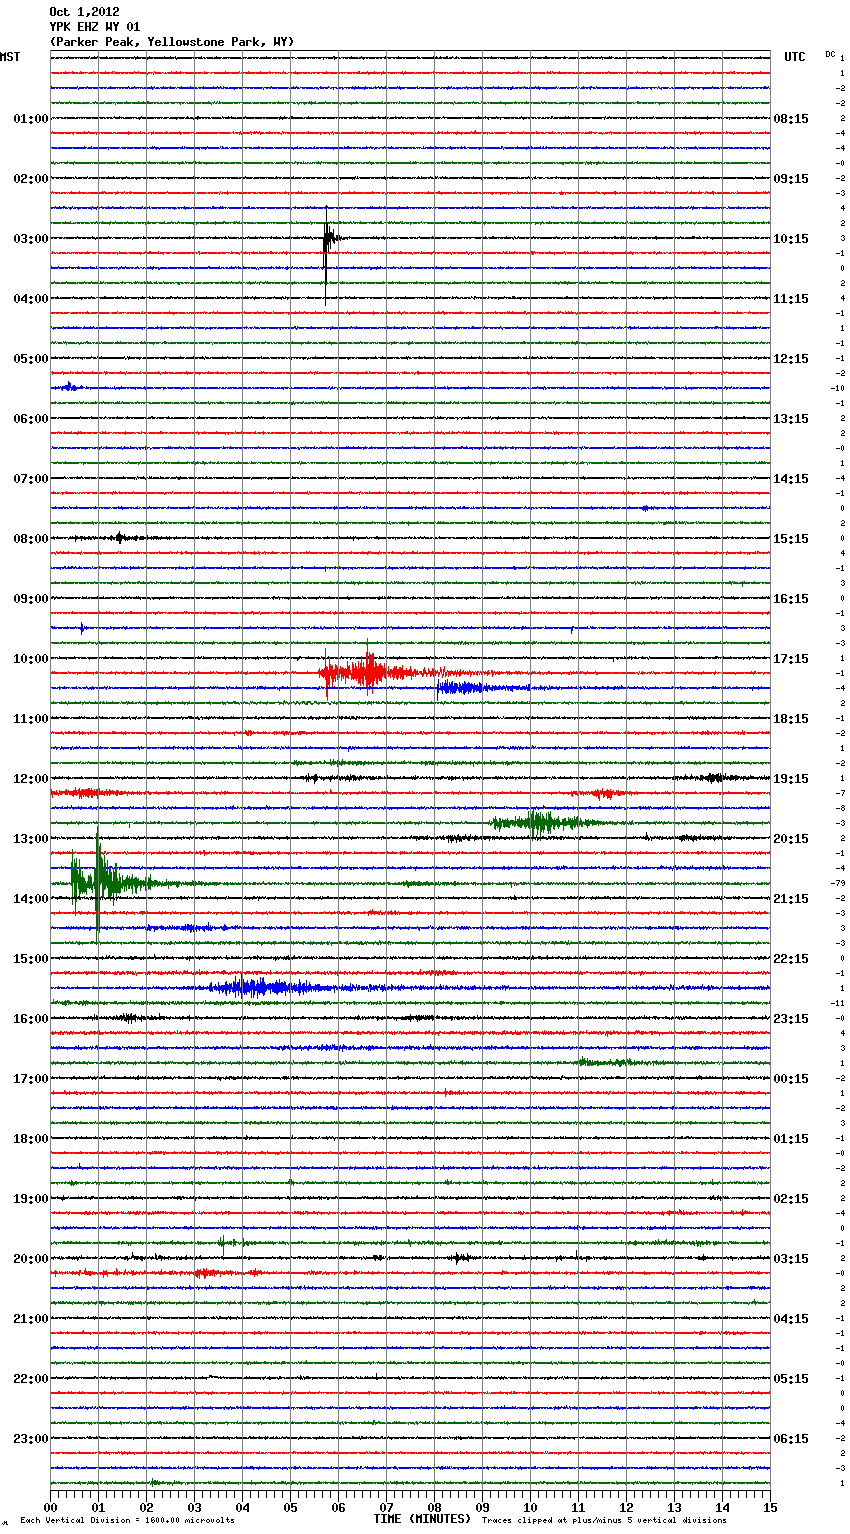The width and height of the screenshot is (850, 1534).
Task: Click the minute tick label '12'
Action: tap(626, 1507)
